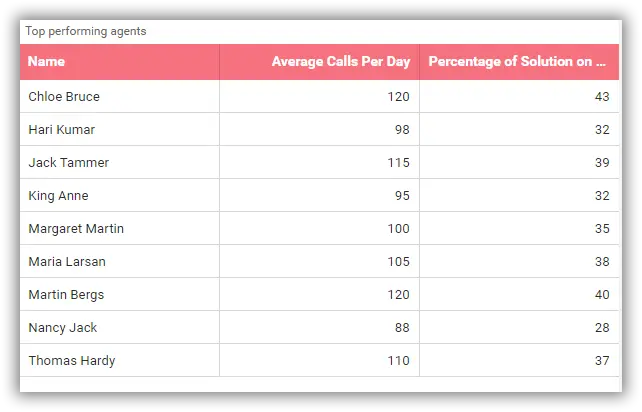
Task: Click the Percentage of Solution header
Action: pyautogui.click(x=517, y=62)
